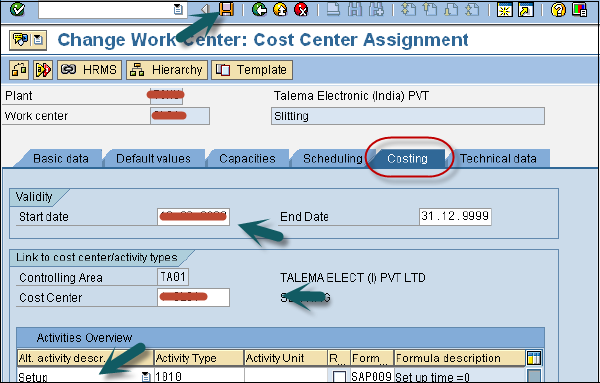
Task: Open Help question mark icon
Action: 558,10
